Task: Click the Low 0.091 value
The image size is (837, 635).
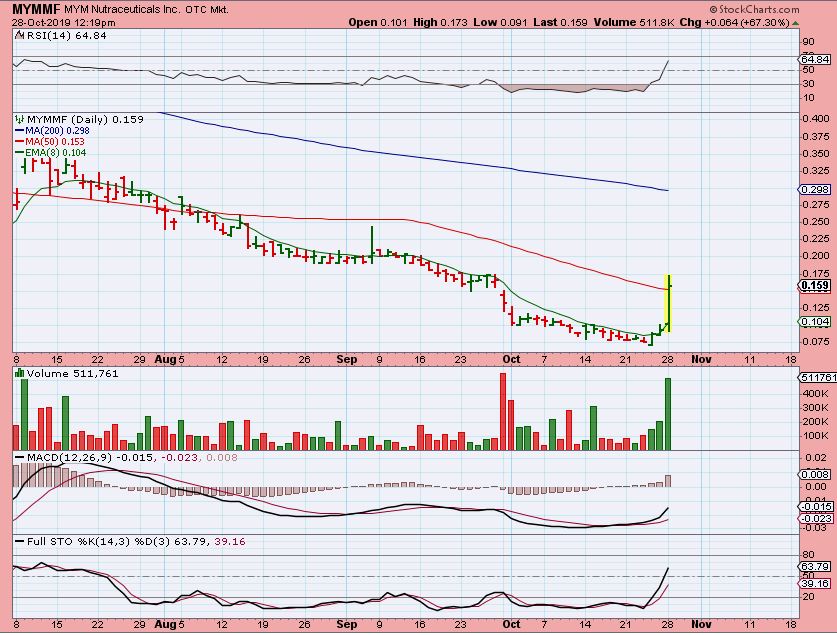Action: coord(500,22)
